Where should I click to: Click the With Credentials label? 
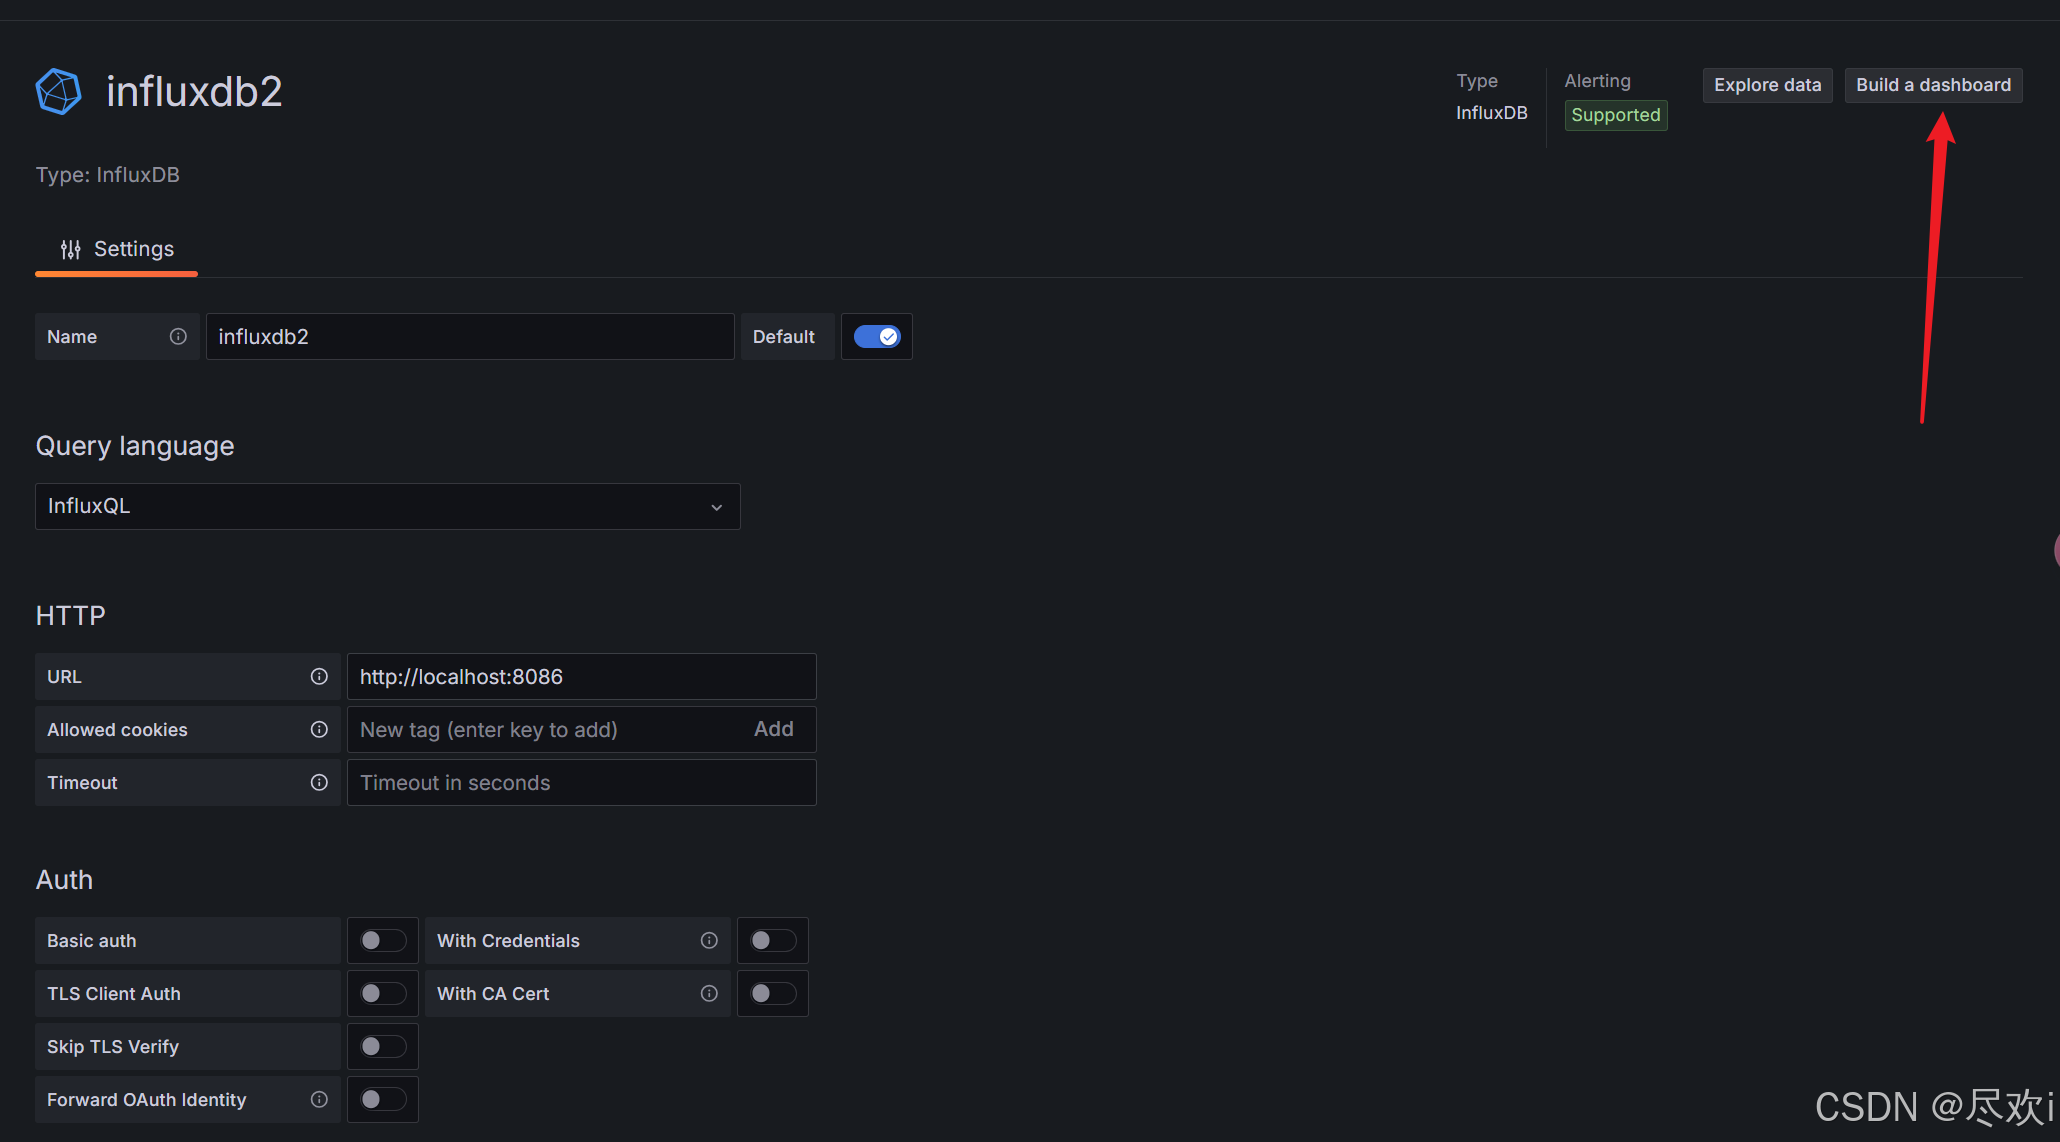508,941
